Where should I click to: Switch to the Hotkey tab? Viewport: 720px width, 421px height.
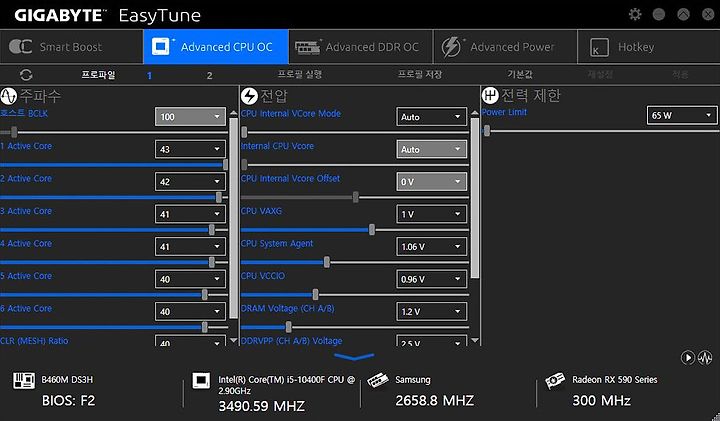coord(648,47)
